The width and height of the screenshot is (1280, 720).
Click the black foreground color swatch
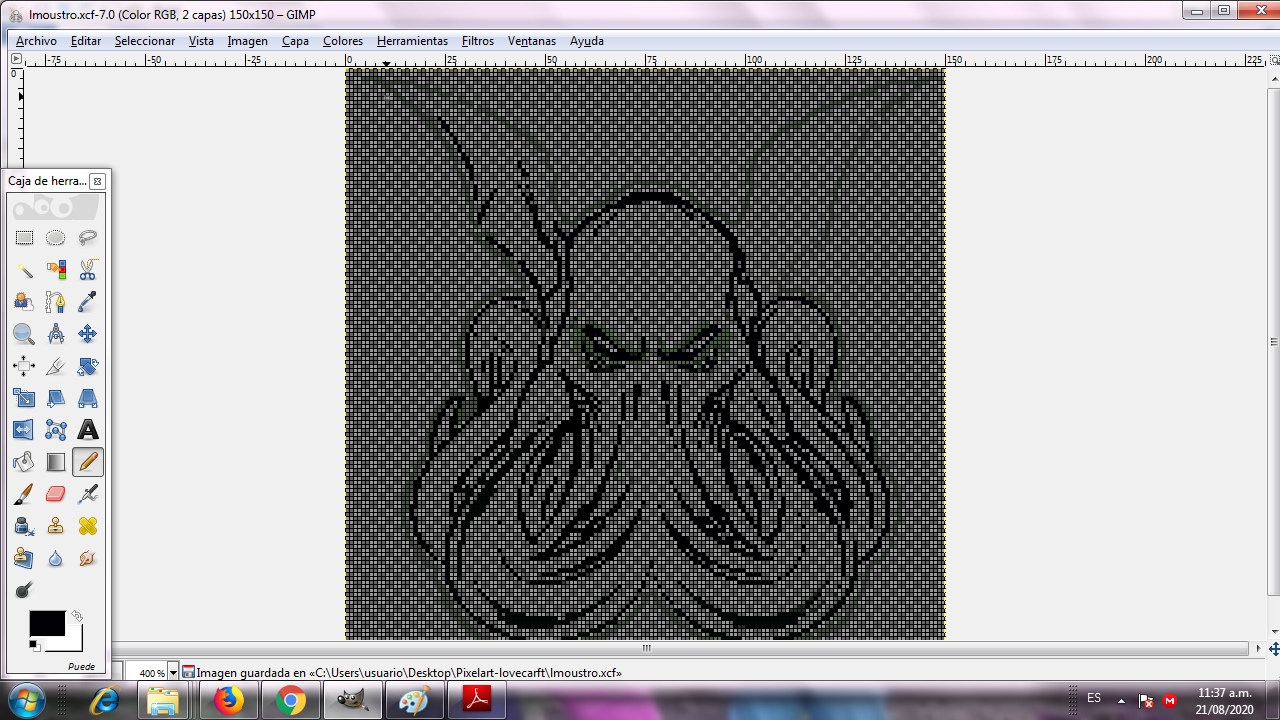[x=46, y=623]
